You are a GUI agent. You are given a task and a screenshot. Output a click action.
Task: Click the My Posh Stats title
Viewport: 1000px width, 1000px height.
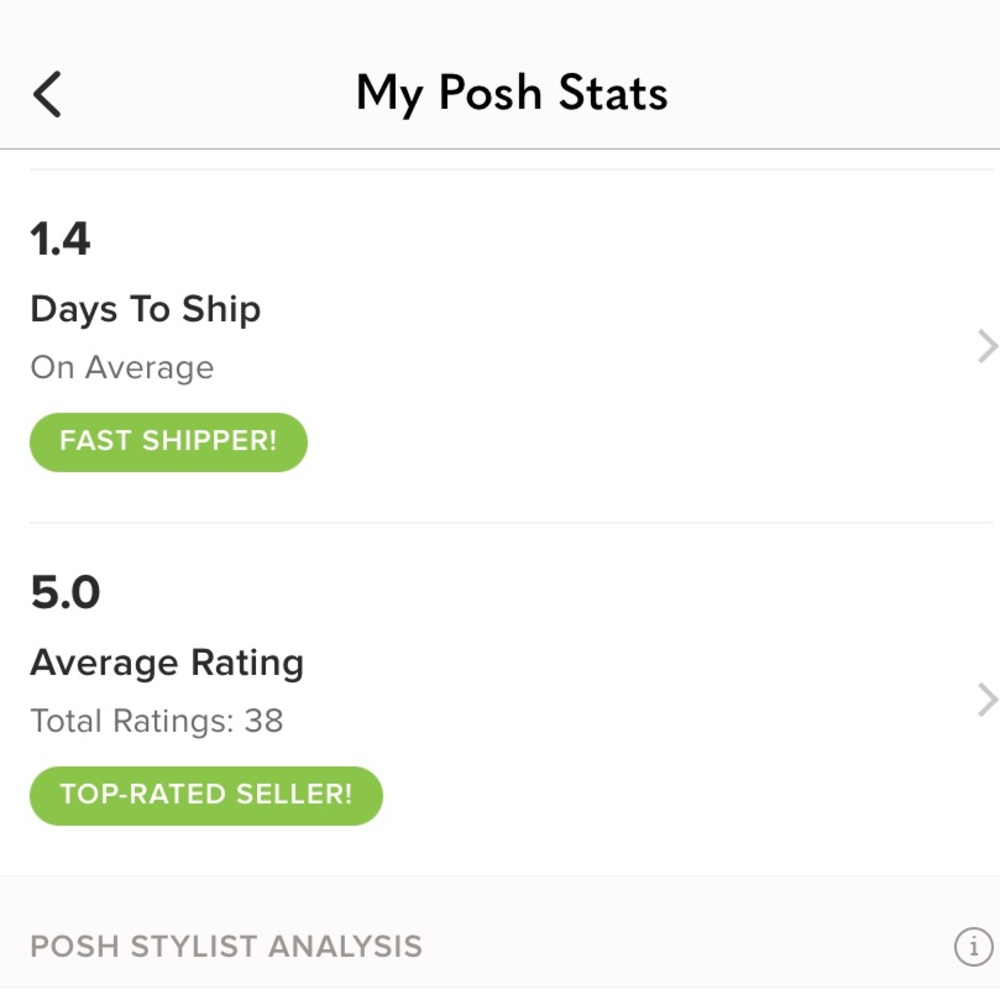coord(511,94)
